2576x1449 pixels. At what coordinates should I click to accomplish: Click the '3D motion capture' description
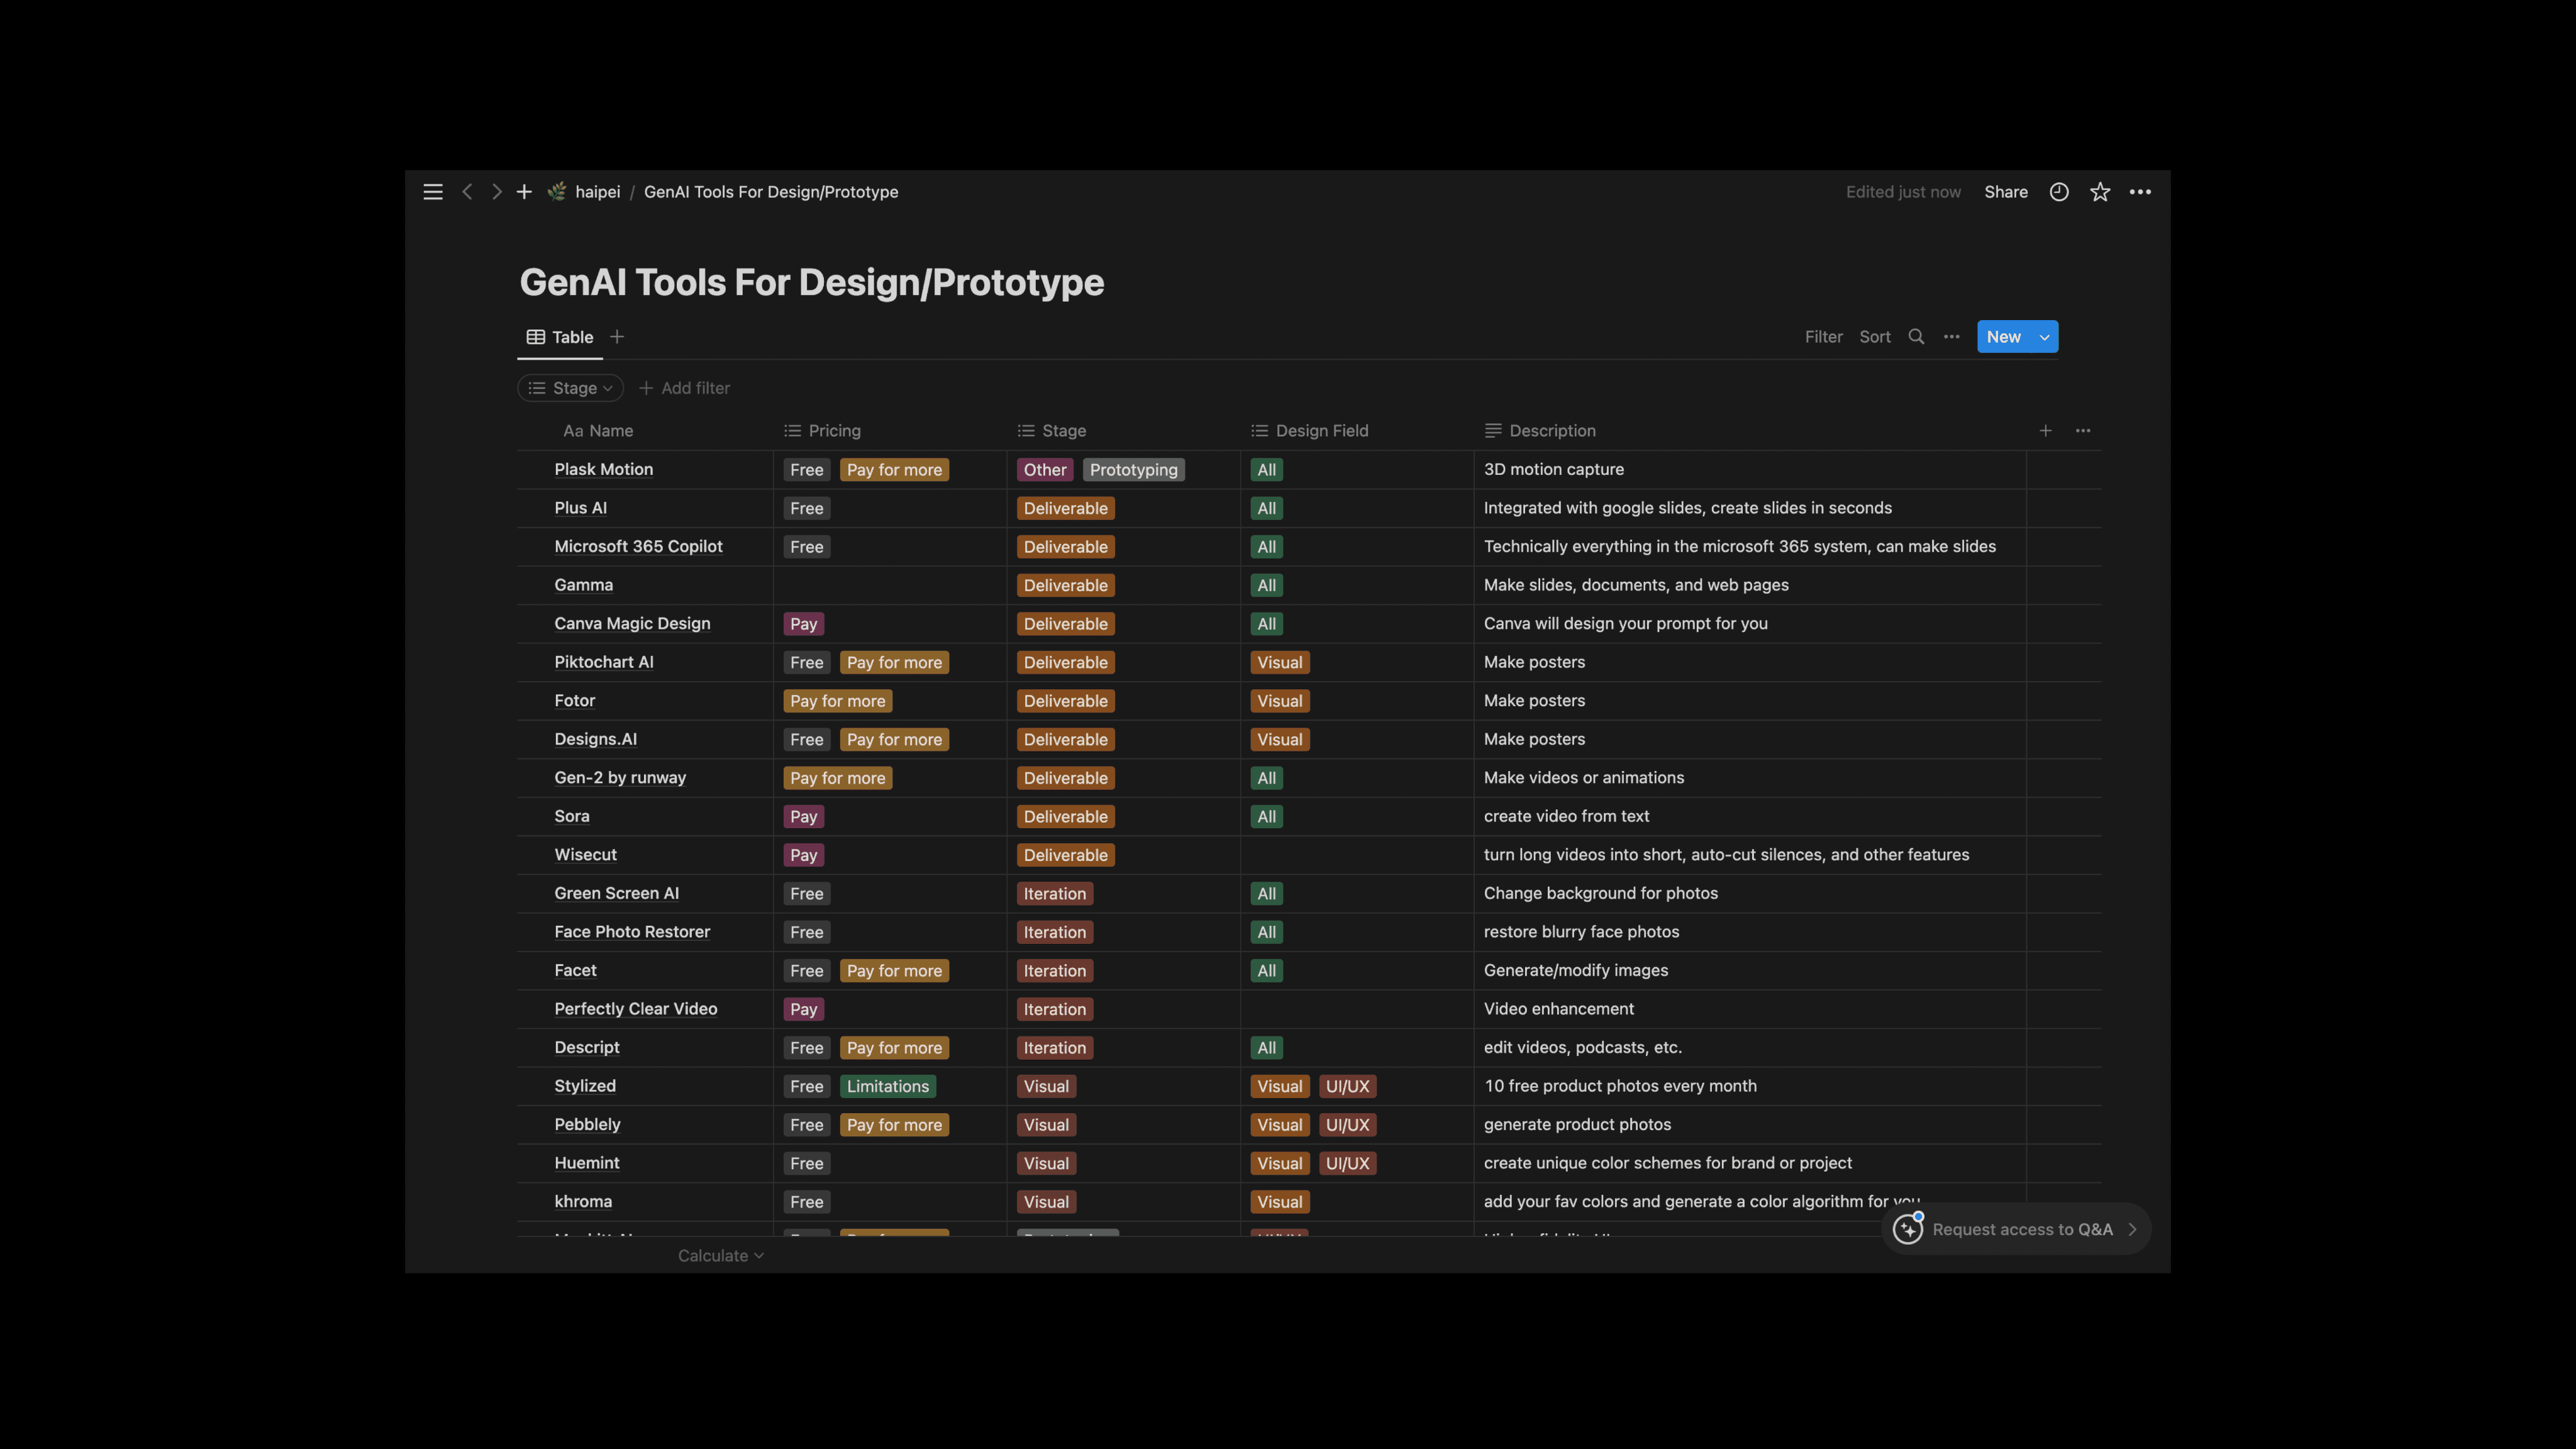1554,469
